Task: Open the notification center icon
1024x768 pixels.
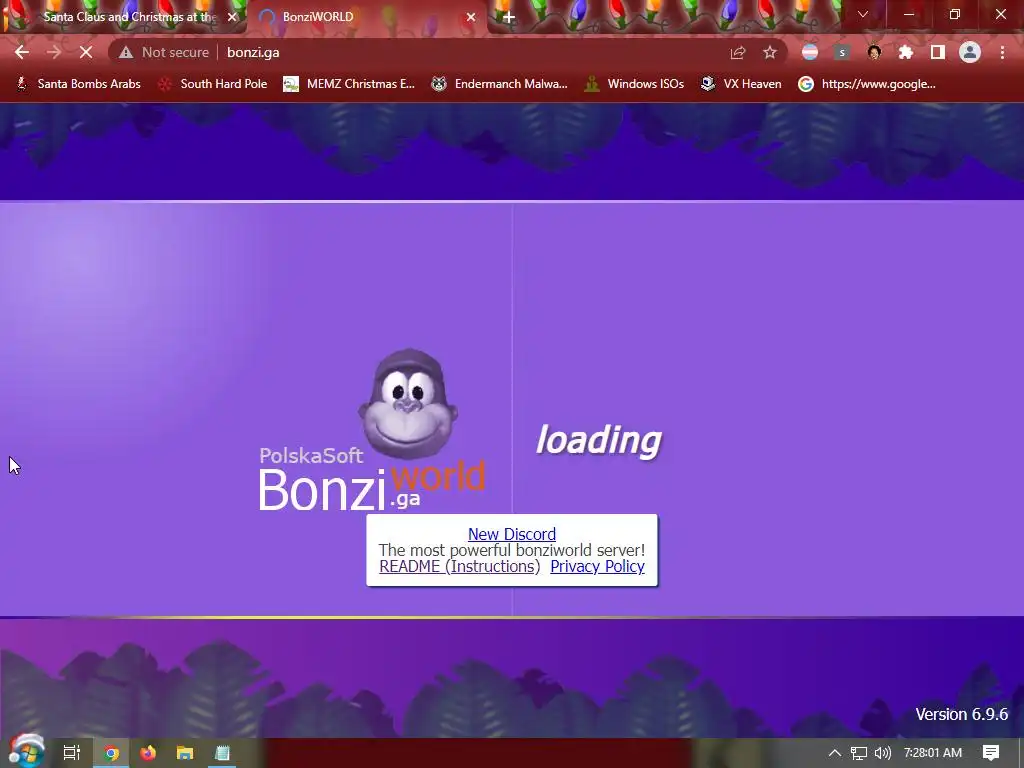Action: click(991, 753)
